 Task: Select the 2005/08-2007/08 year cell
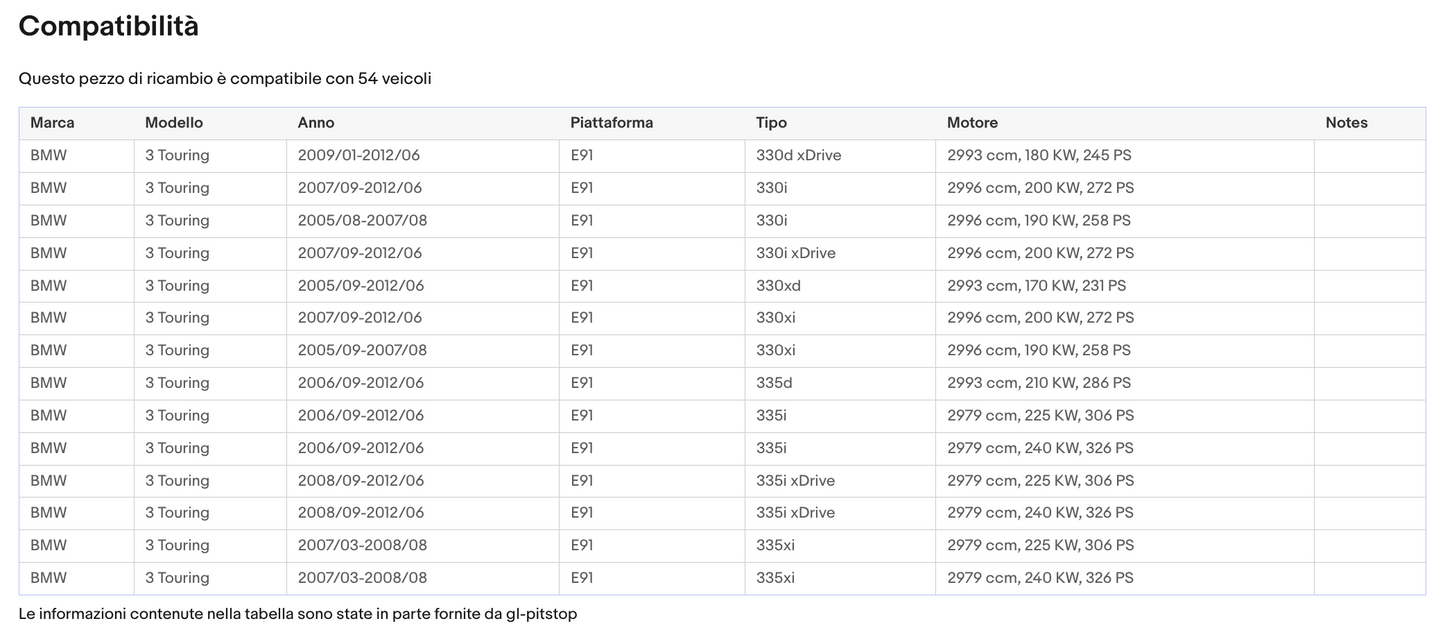pyautogui.click(x=362, y=221)
